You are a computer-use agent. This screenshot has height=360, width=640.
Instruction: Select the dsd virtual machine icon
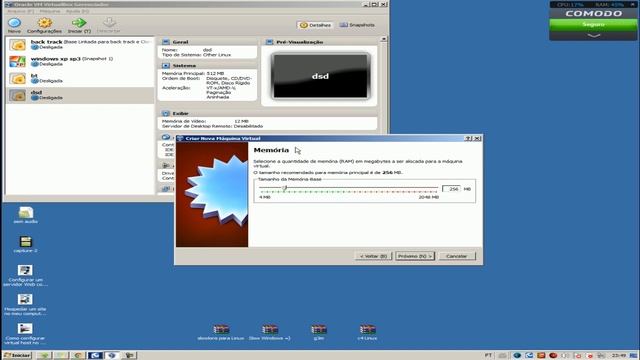(18, 95)
